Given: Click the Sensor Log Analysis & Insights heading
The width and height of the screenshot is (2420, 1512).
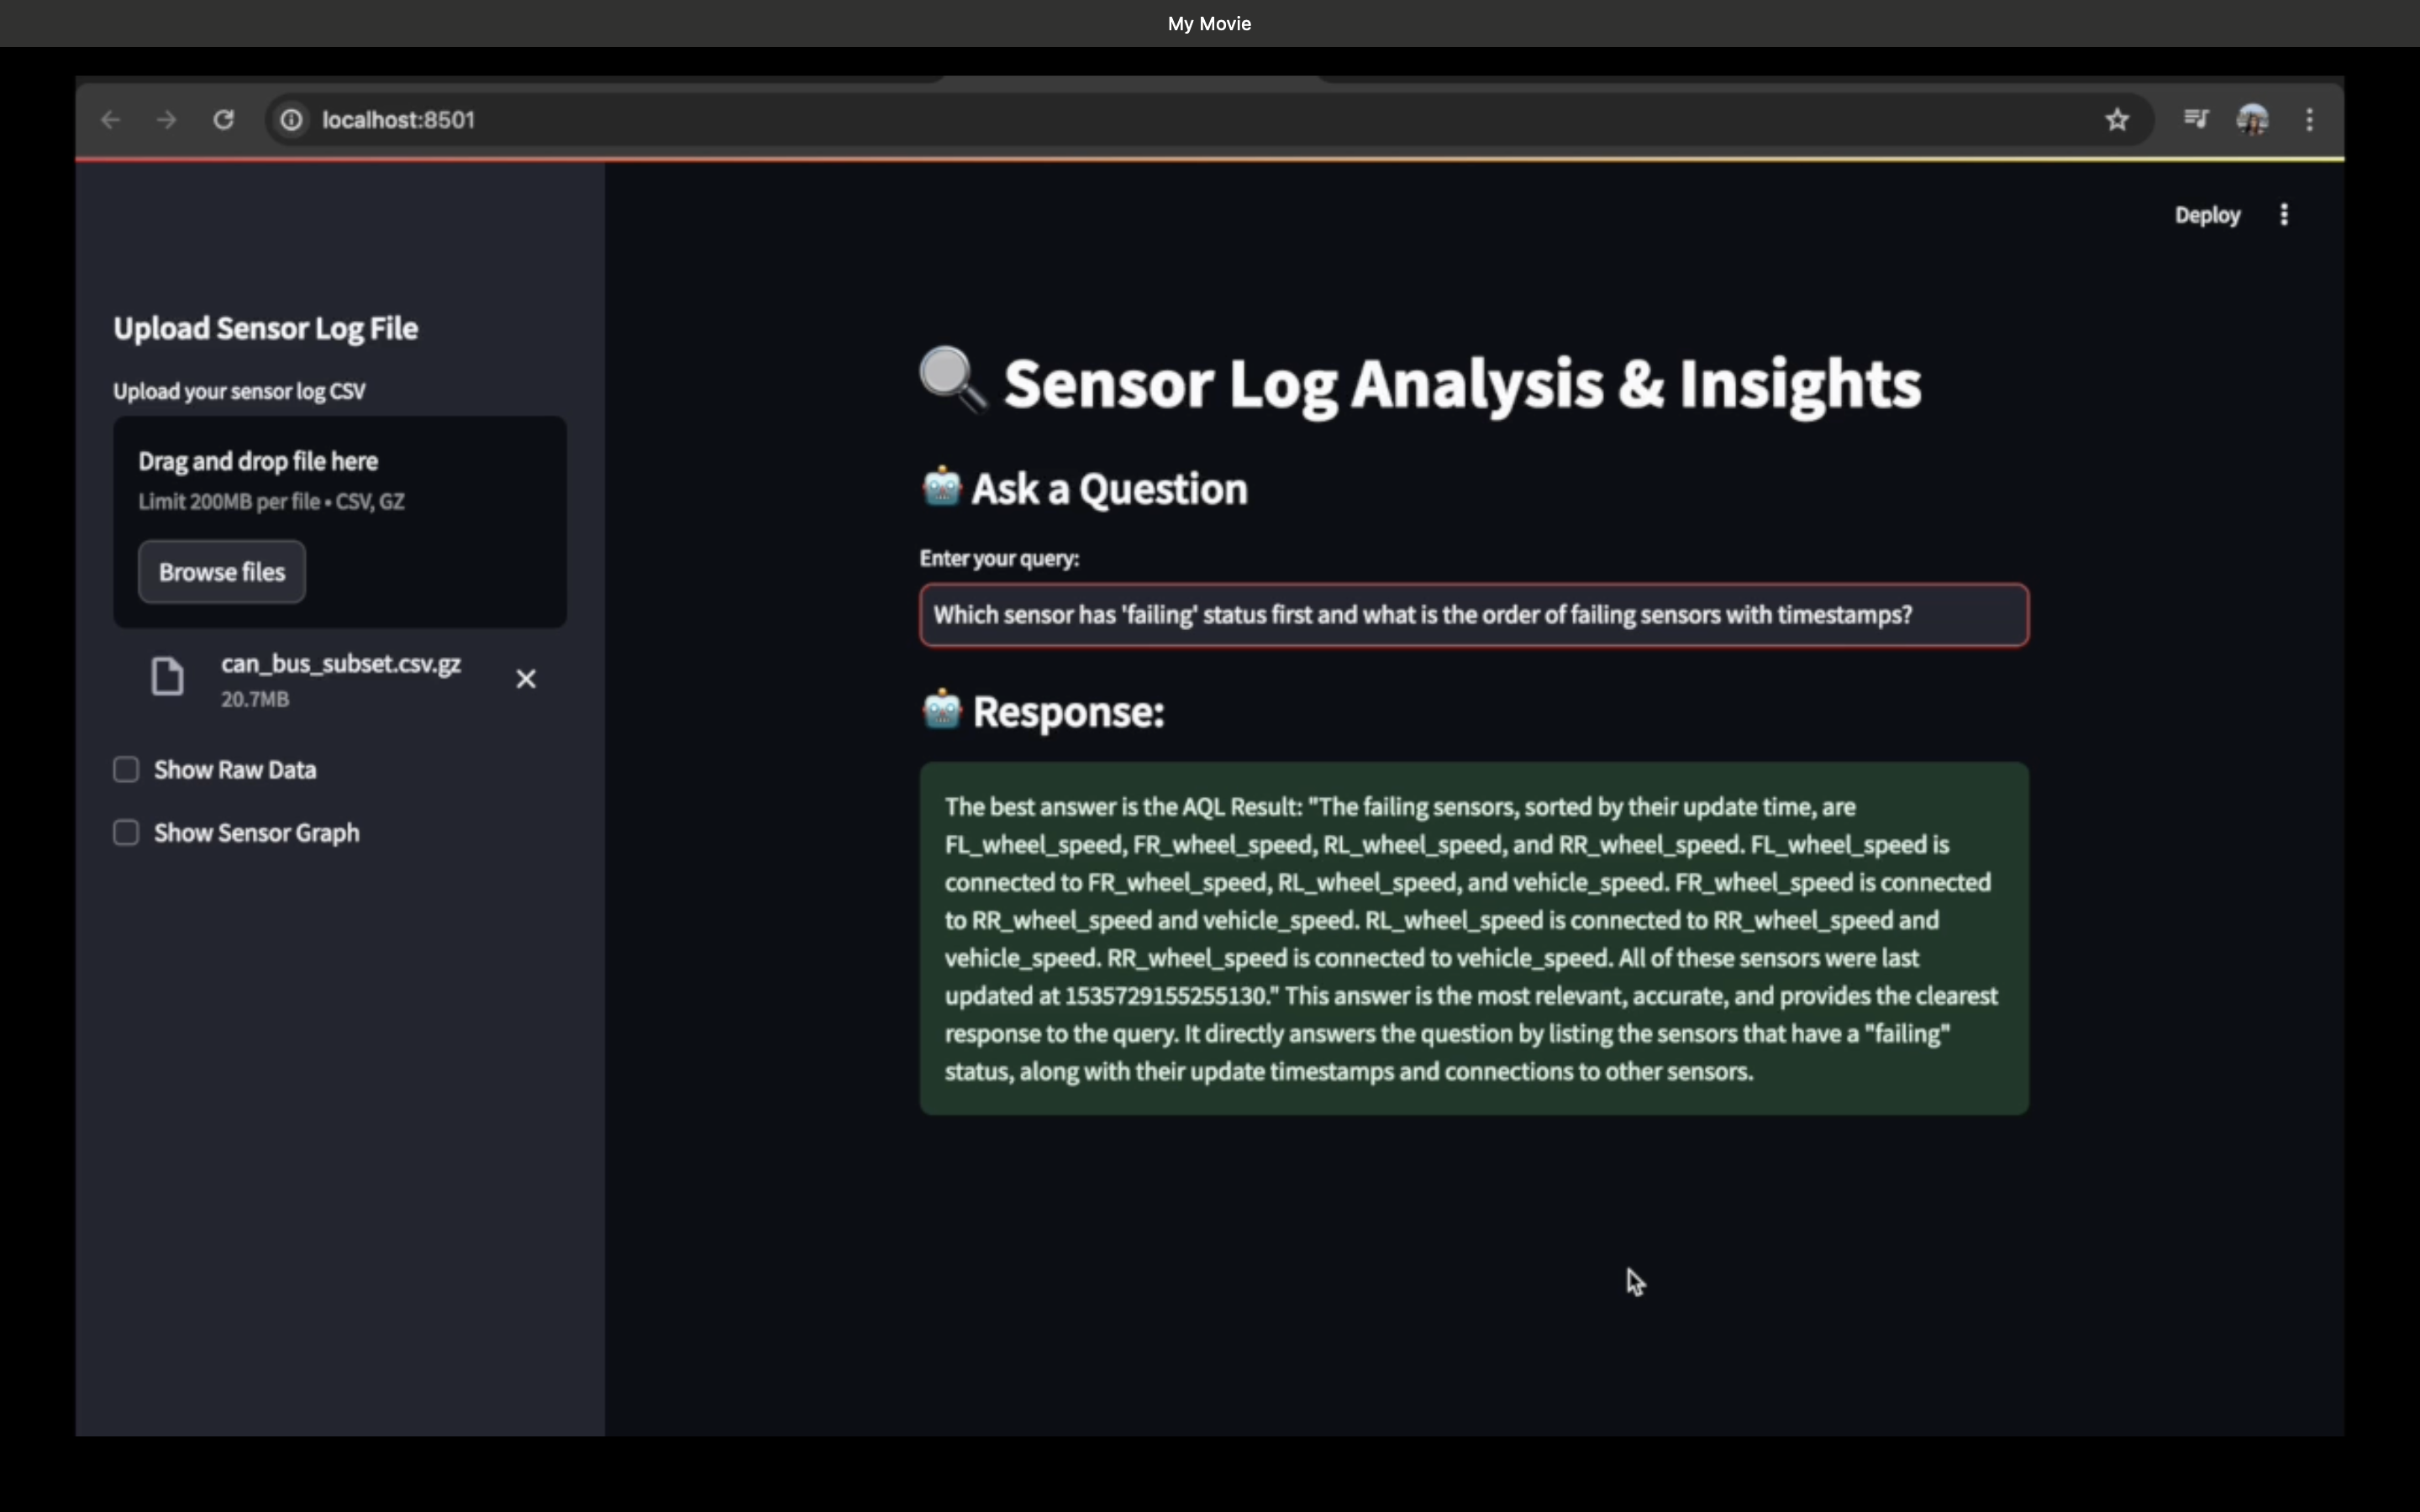Looking at the screenshot, I should (x=1460, y=384).
